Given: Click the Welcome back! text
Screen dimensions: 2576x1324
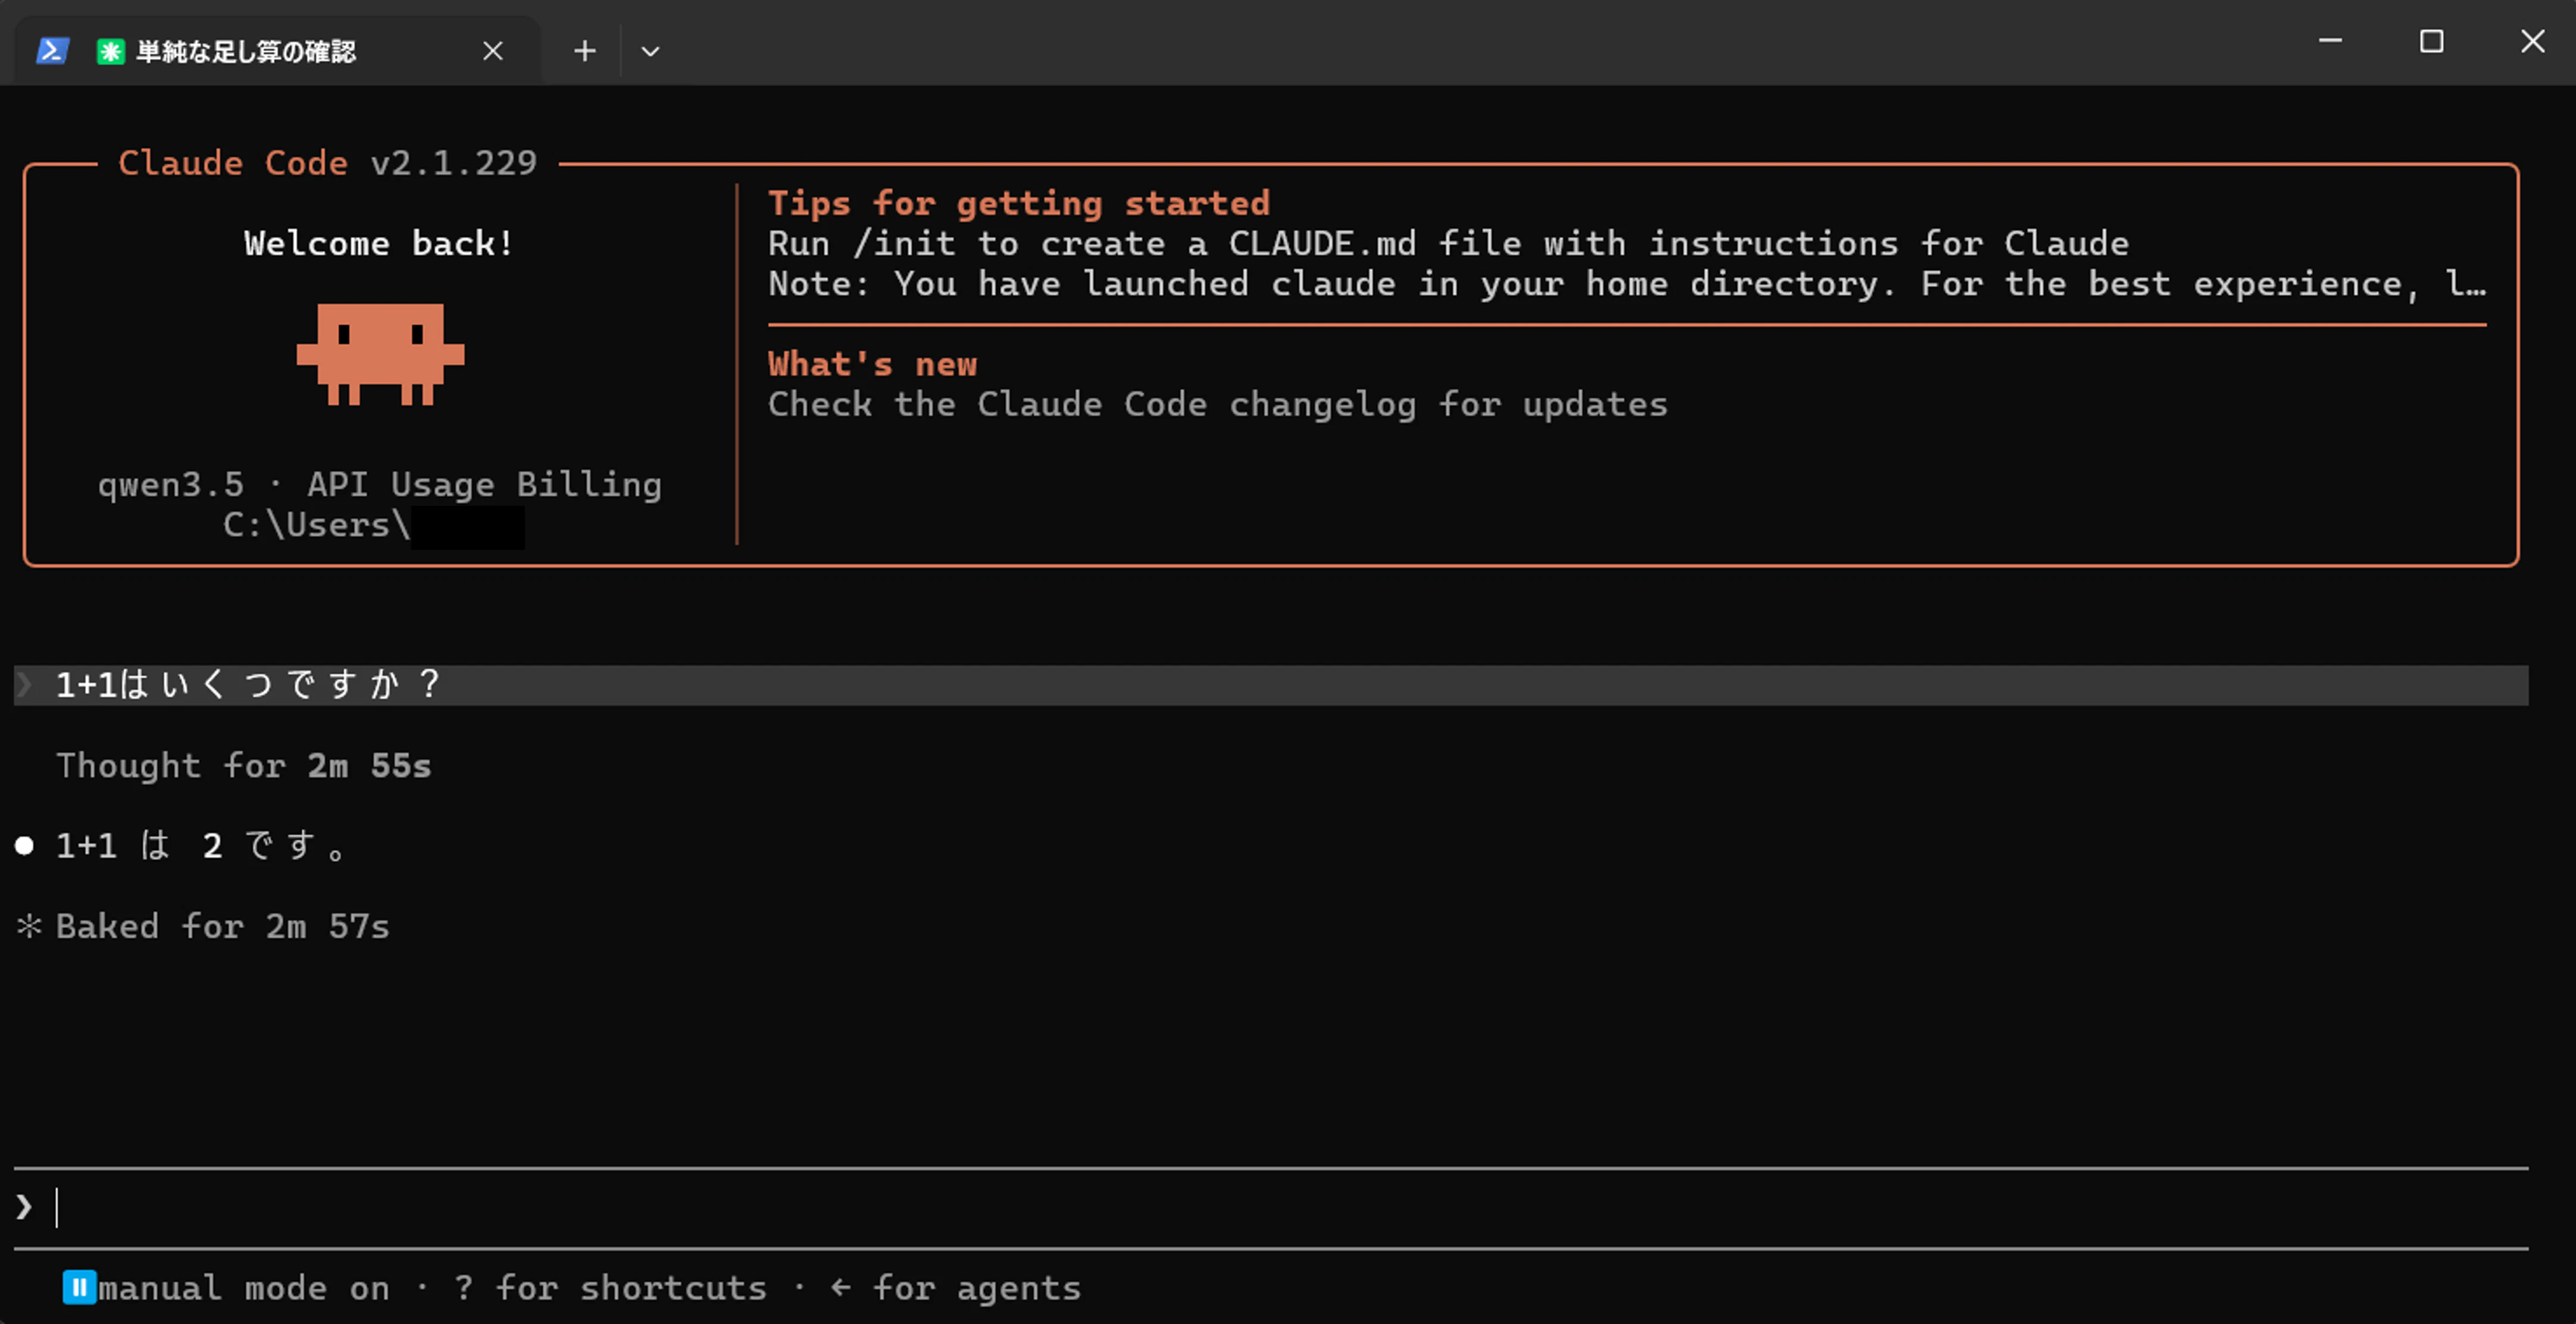Looking at the screenshot, I should pos(379,244).
